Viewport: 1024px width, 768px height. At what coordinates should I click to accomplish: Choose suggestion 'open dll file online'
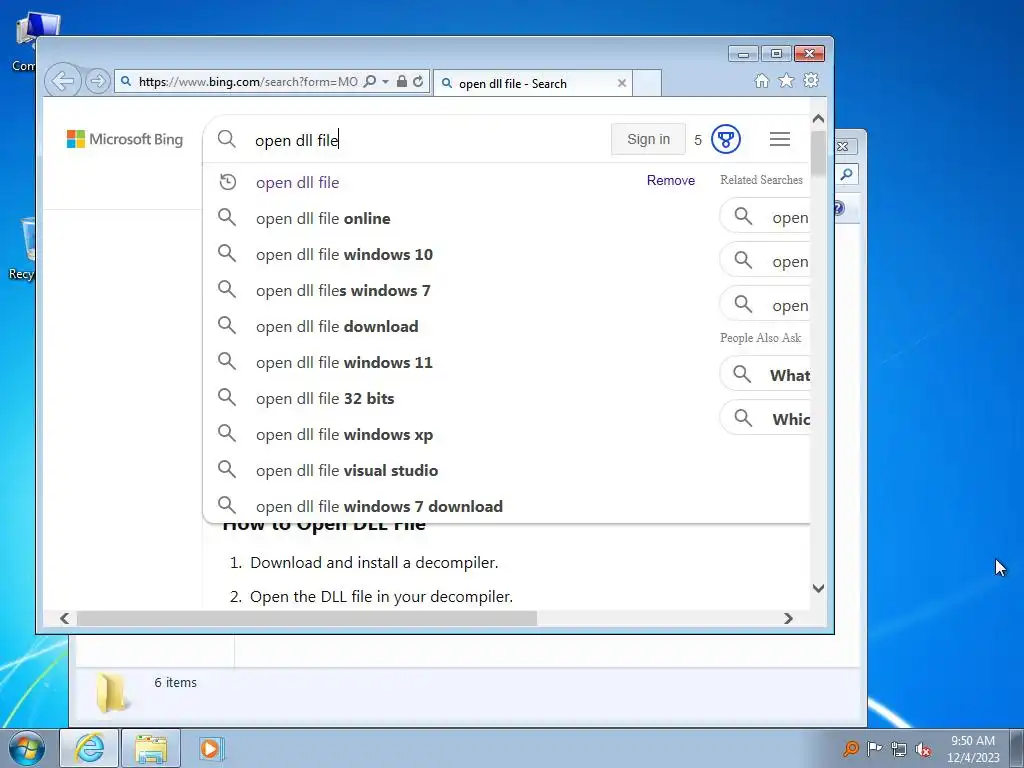click(x=323, y=219)
